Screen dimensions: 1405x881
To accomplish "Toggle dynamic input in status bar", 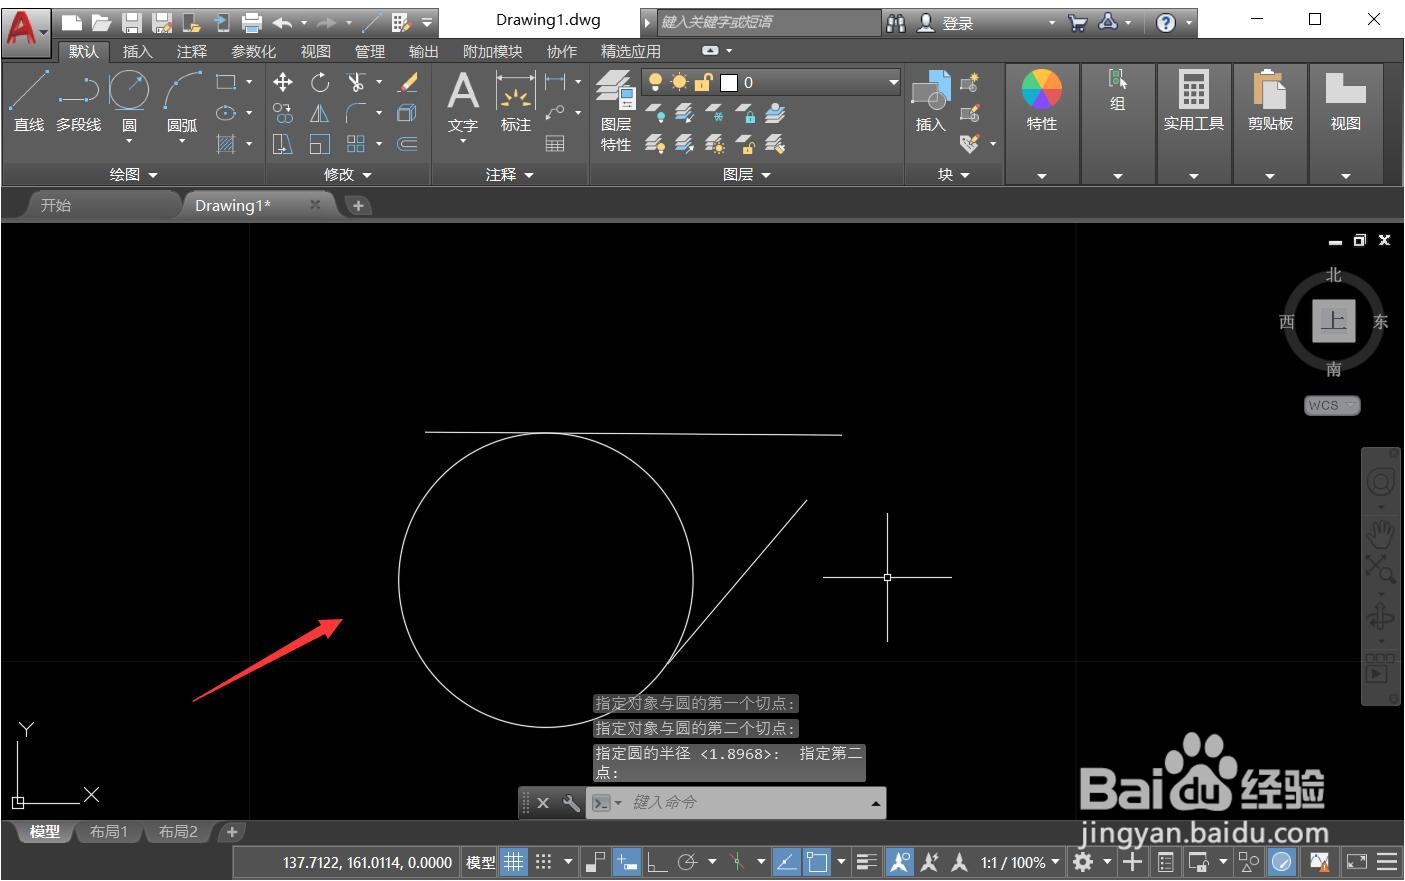I will click(627, 862).
